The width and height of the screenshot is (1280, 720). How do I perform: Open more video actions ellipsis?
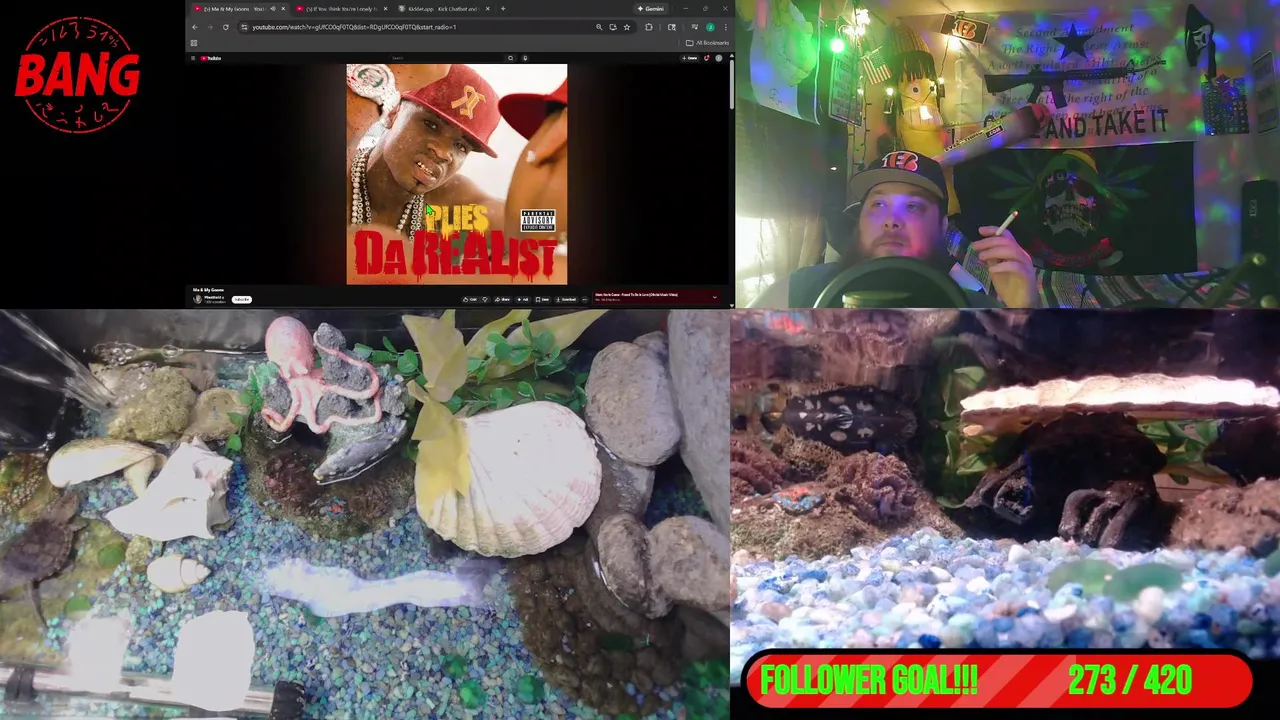pos(584,299)
